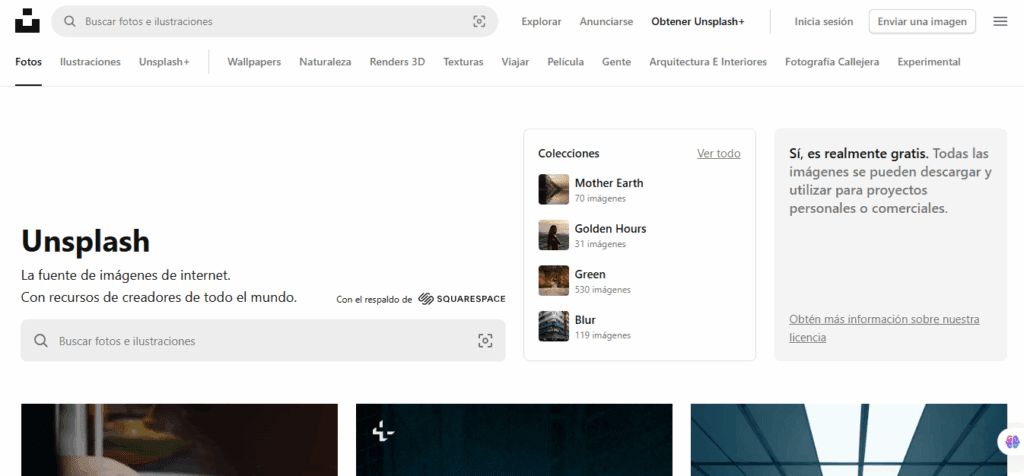
Task: Click Enviar una imagen button
Action: [922, 22]
